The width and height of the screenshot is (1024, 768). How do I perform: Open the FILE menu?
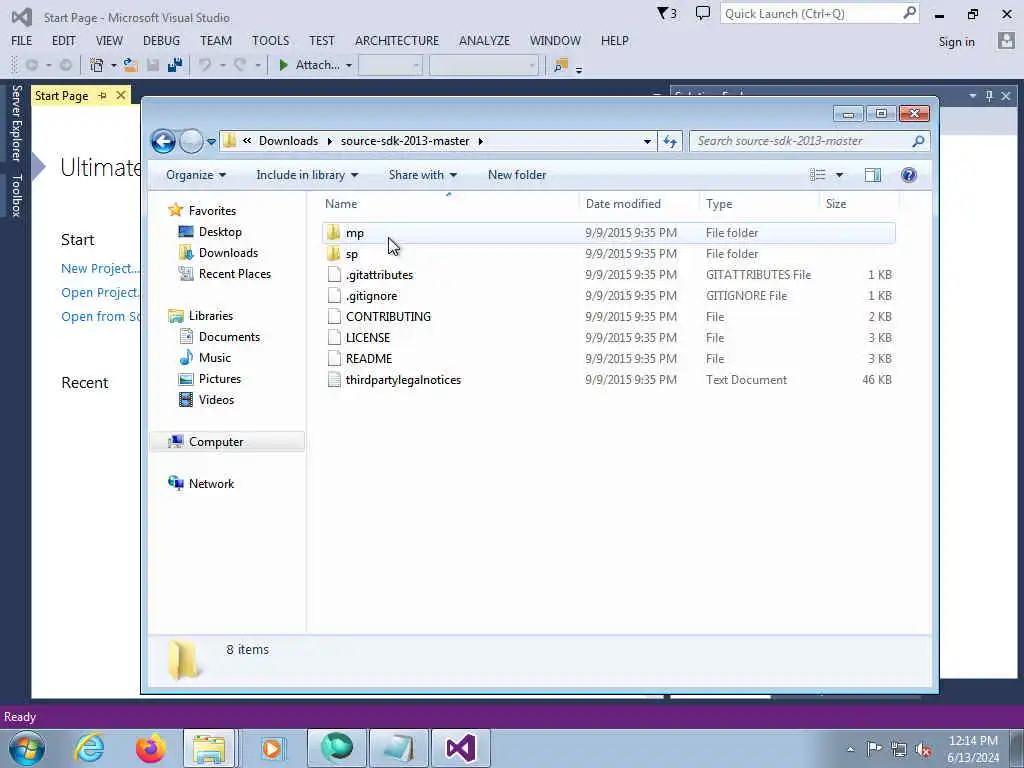pos(22,40)
